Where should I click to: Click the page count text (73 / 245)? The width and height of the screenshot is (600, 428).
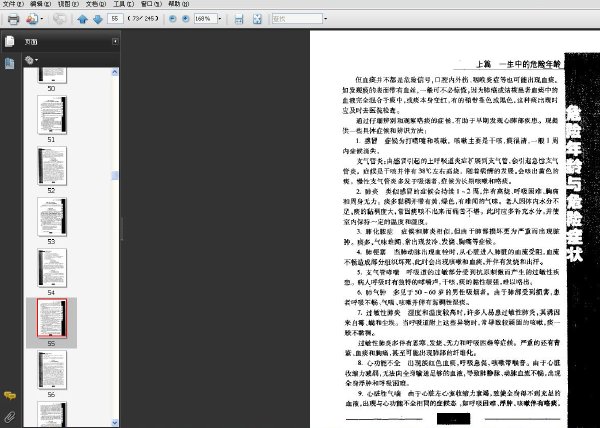(x=143, y=18)
